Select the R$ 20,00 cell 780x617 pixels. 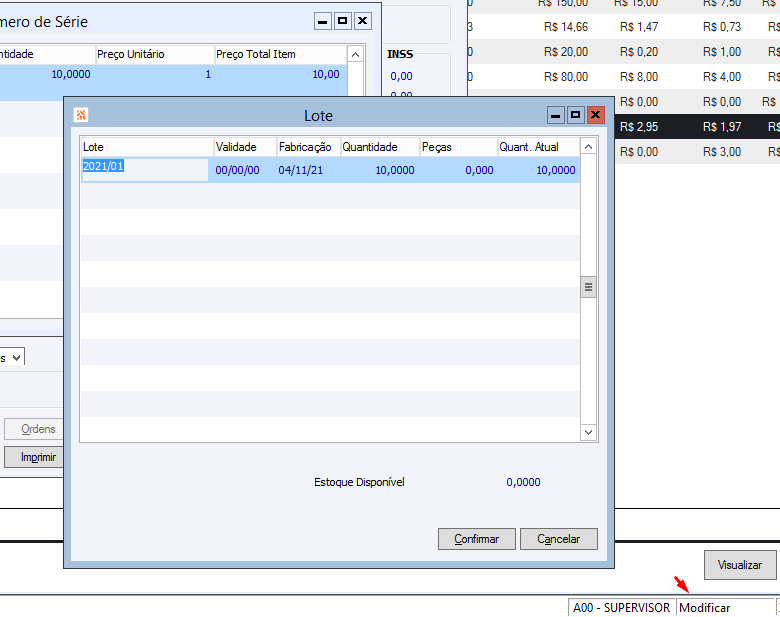[x=566, y=52]
